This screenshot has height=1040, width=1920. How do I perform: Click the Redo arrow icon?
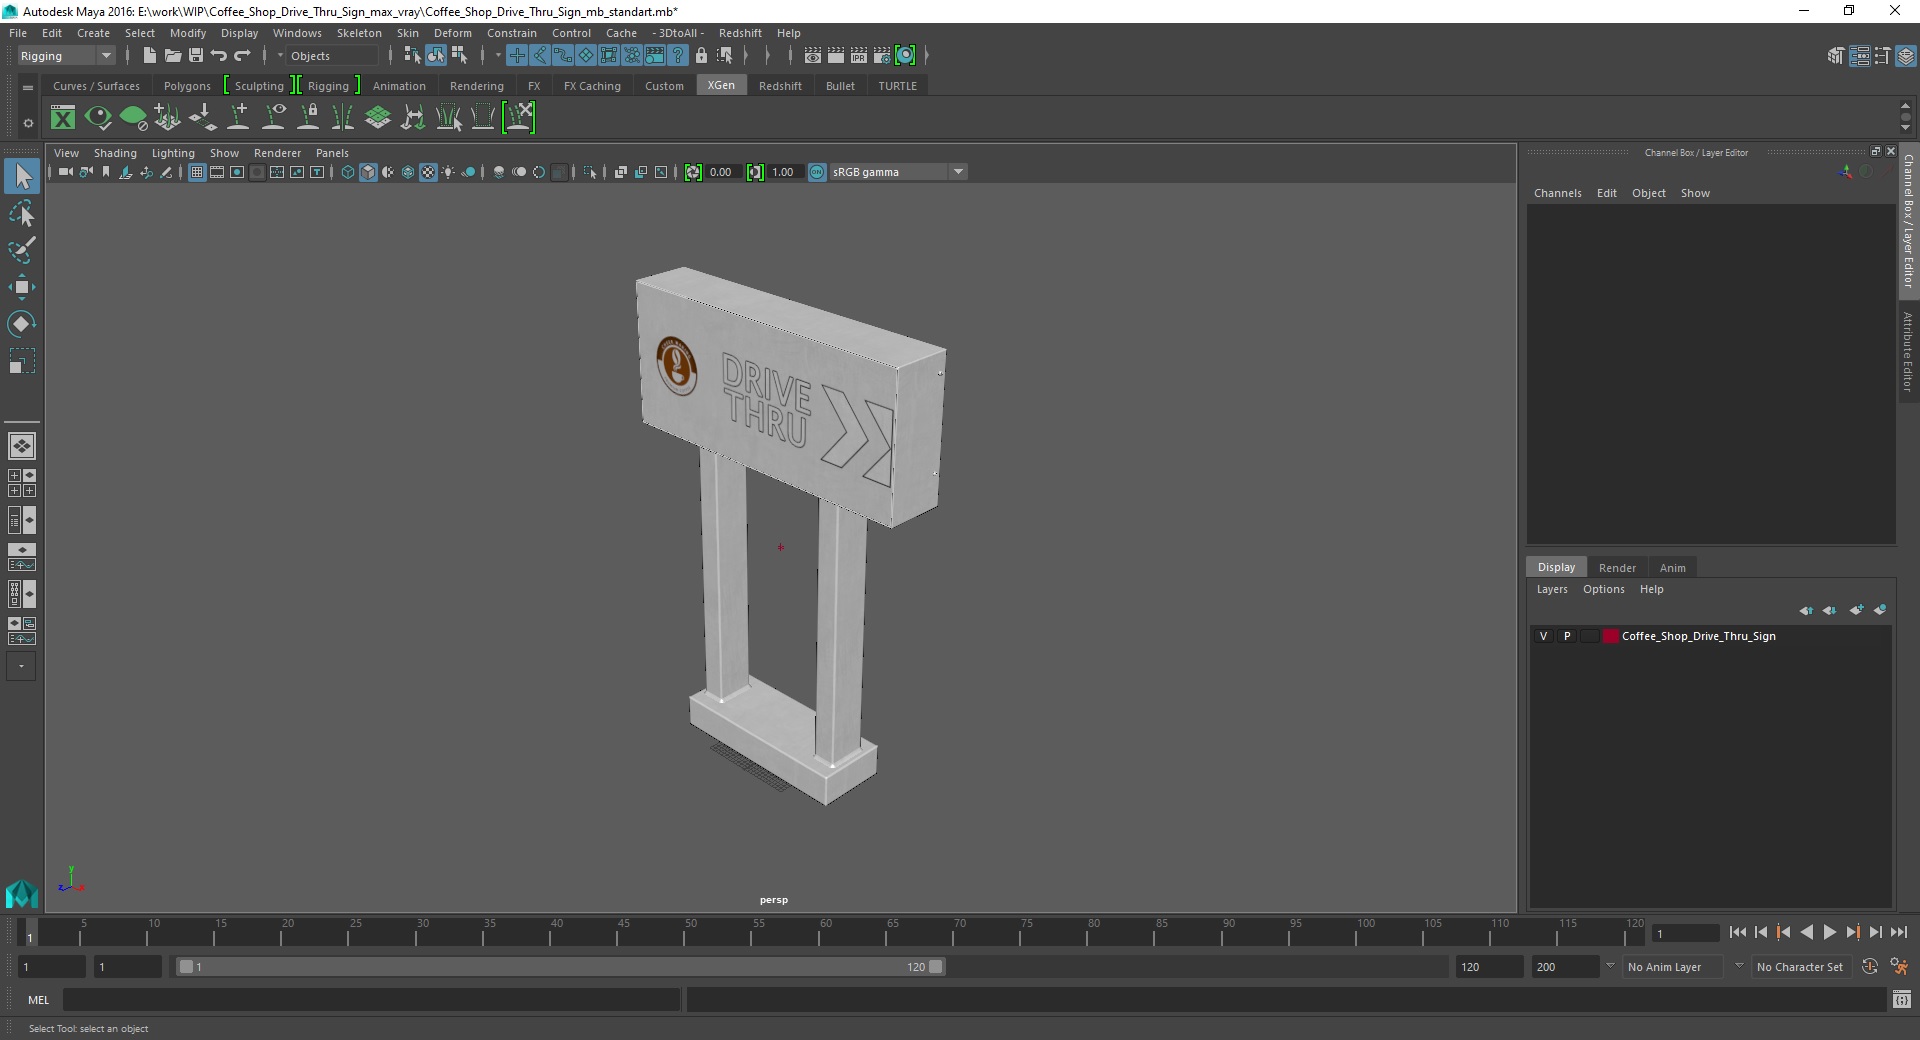(242, 56)
